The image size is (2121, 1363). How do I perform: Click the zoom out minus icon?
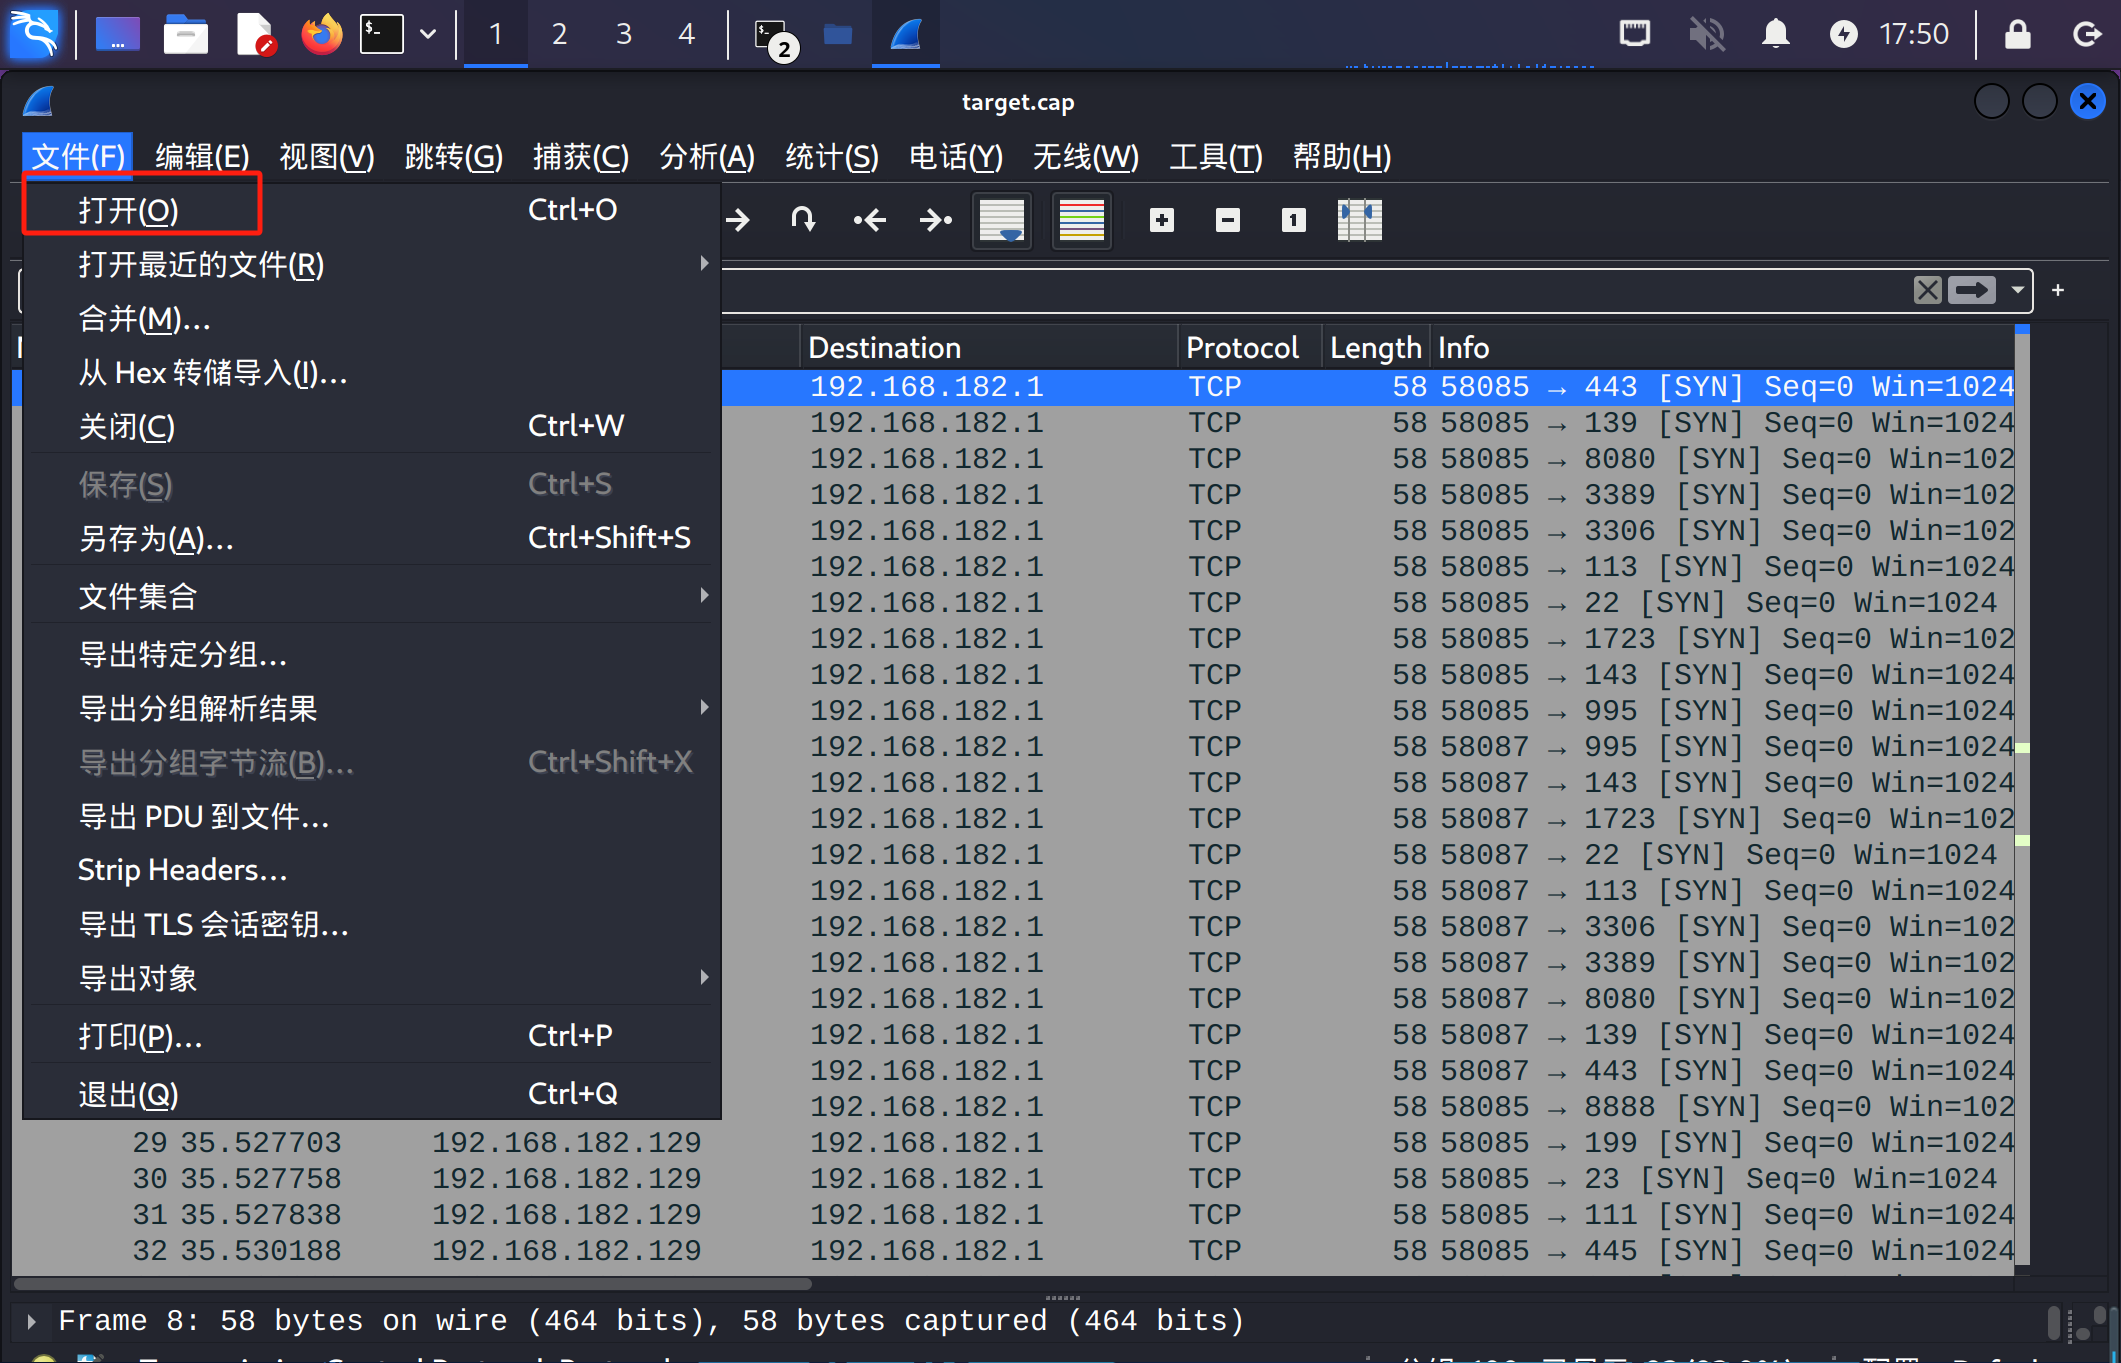[1227, 220]
